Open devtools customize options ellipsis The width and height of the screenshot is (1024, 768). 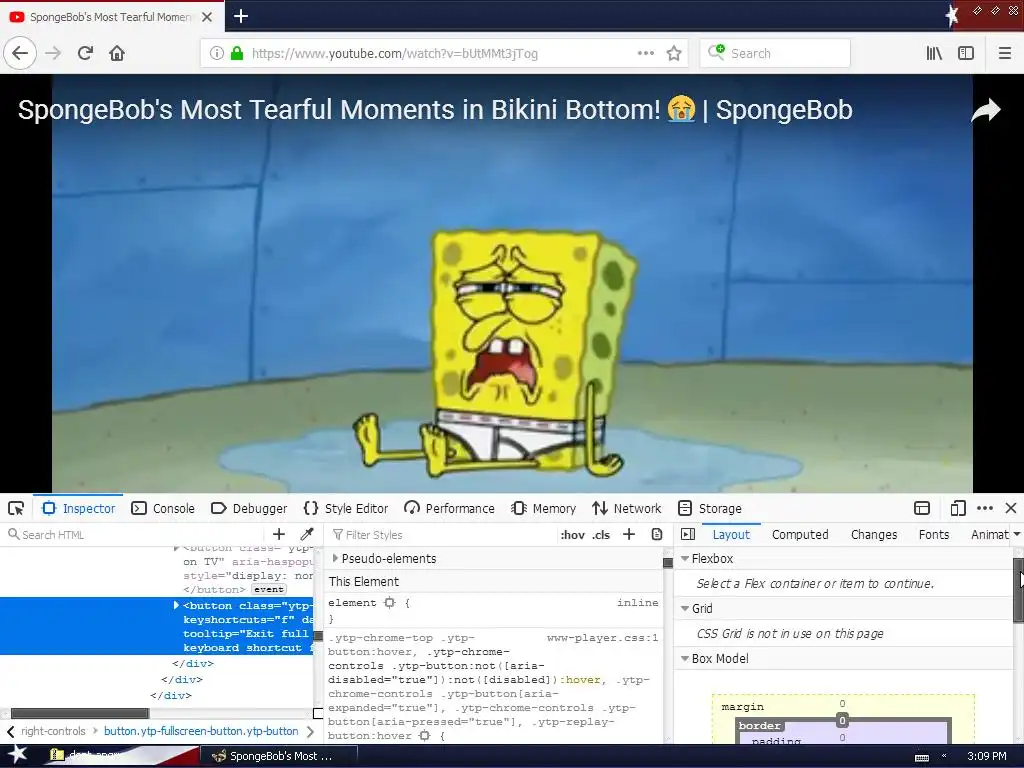[x=985, y=508]
